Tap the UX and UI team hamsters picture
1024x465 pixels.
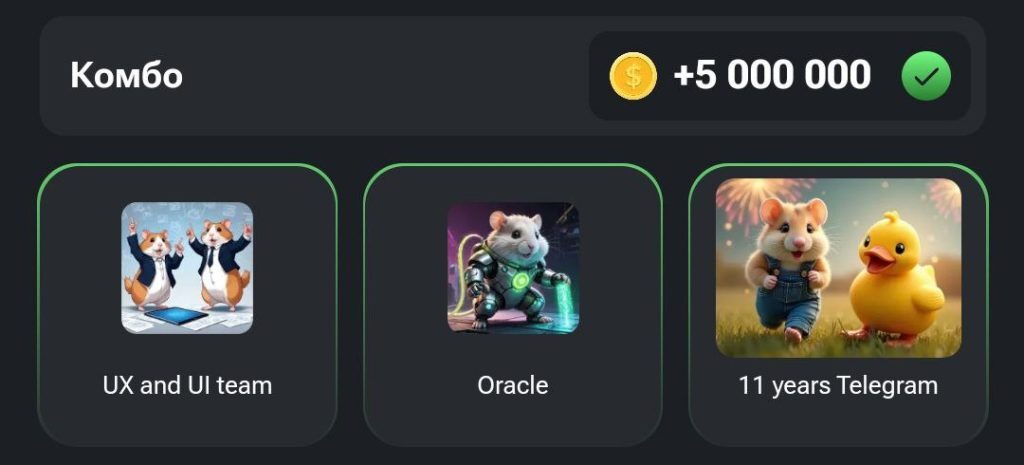pyautogui.click(x=187, y=268)
